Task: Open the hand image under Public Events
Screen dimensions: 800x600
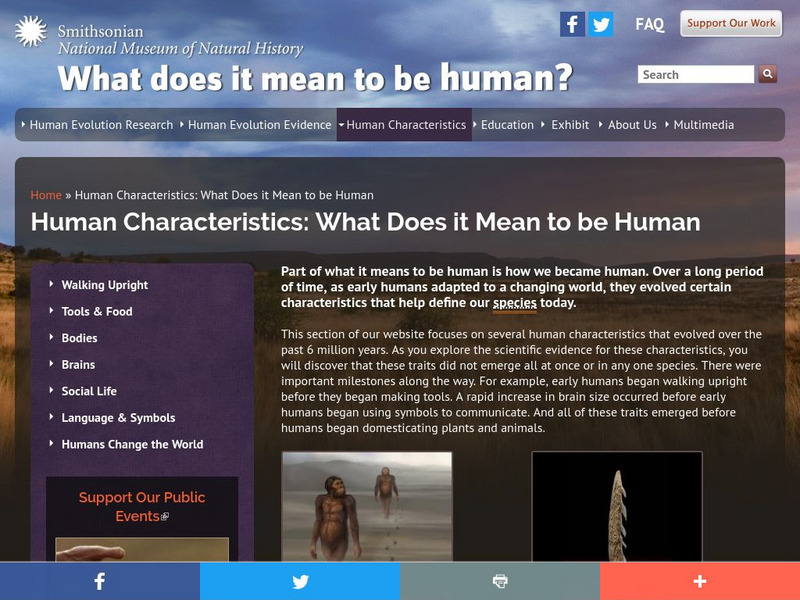Action: (x=142, y=549)
